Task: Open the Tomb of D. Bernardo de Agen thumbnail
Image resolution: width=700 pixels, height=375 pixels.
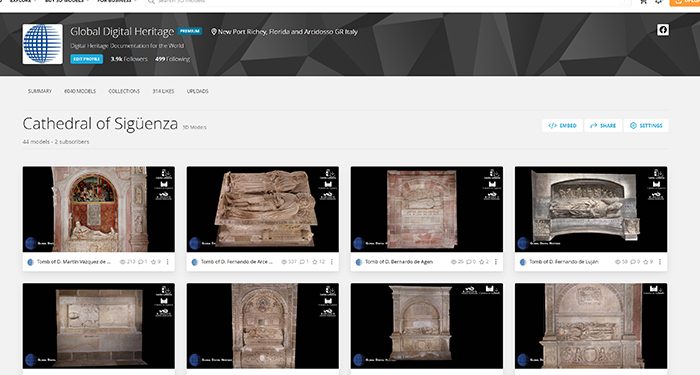Action: click(x=427, y=209)
